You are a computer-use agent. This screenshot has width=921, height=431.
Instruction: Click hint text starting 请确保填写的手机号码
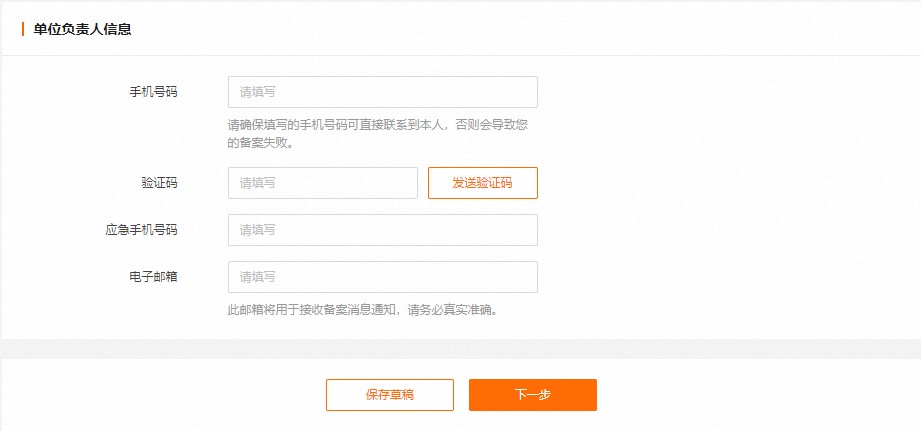(378, 126)
